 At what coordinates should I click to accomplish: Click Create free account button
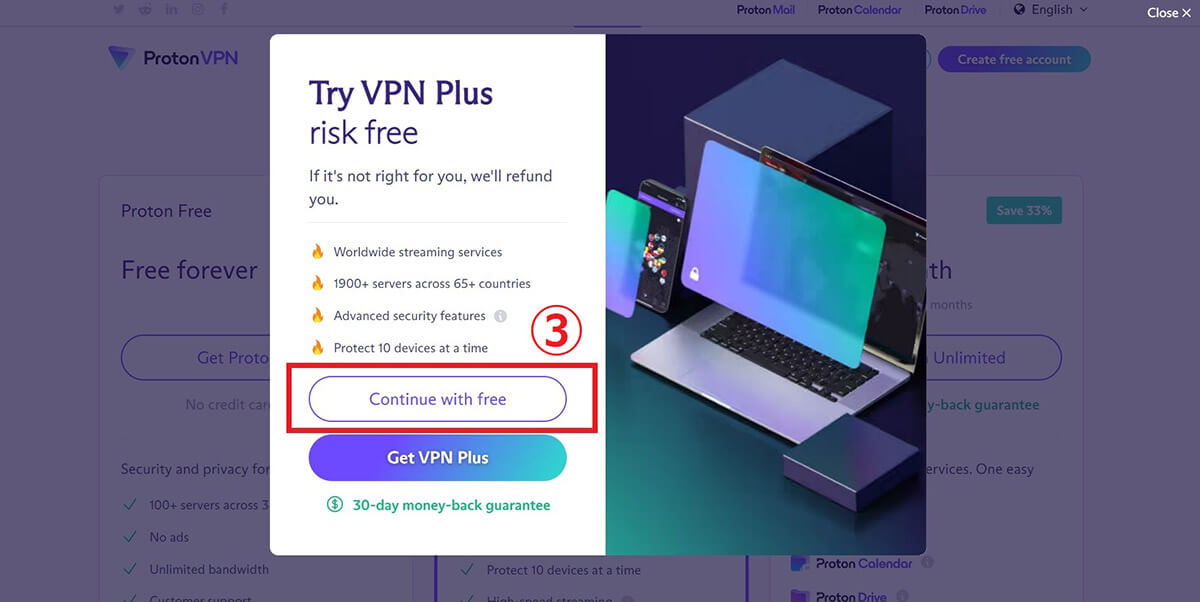1014,59
